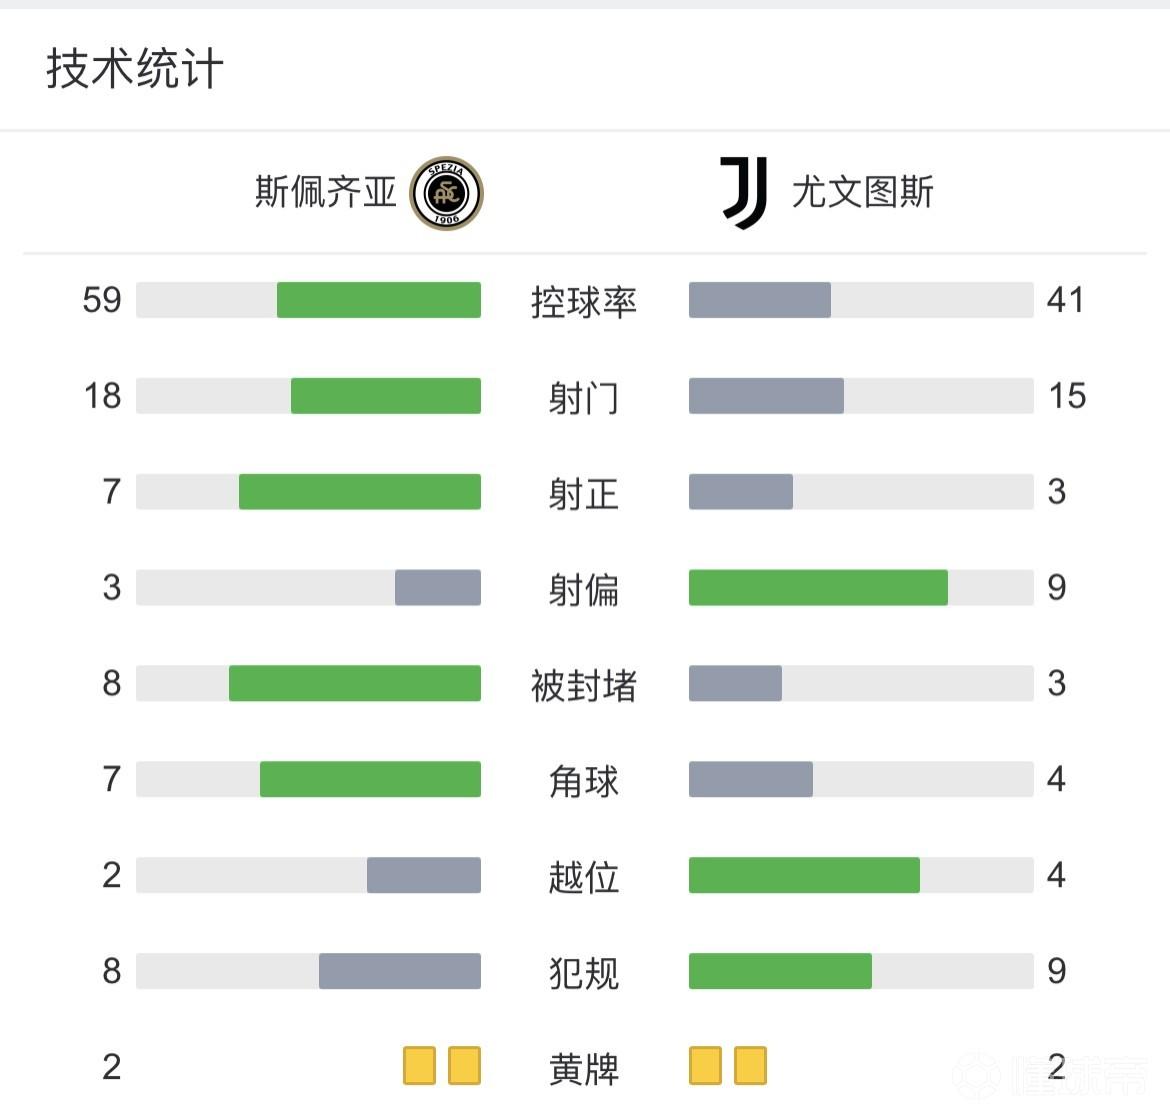This screenshot has width=1170, height=1111.
Task: Select the 射门 stat label
Action: (584, 397)
